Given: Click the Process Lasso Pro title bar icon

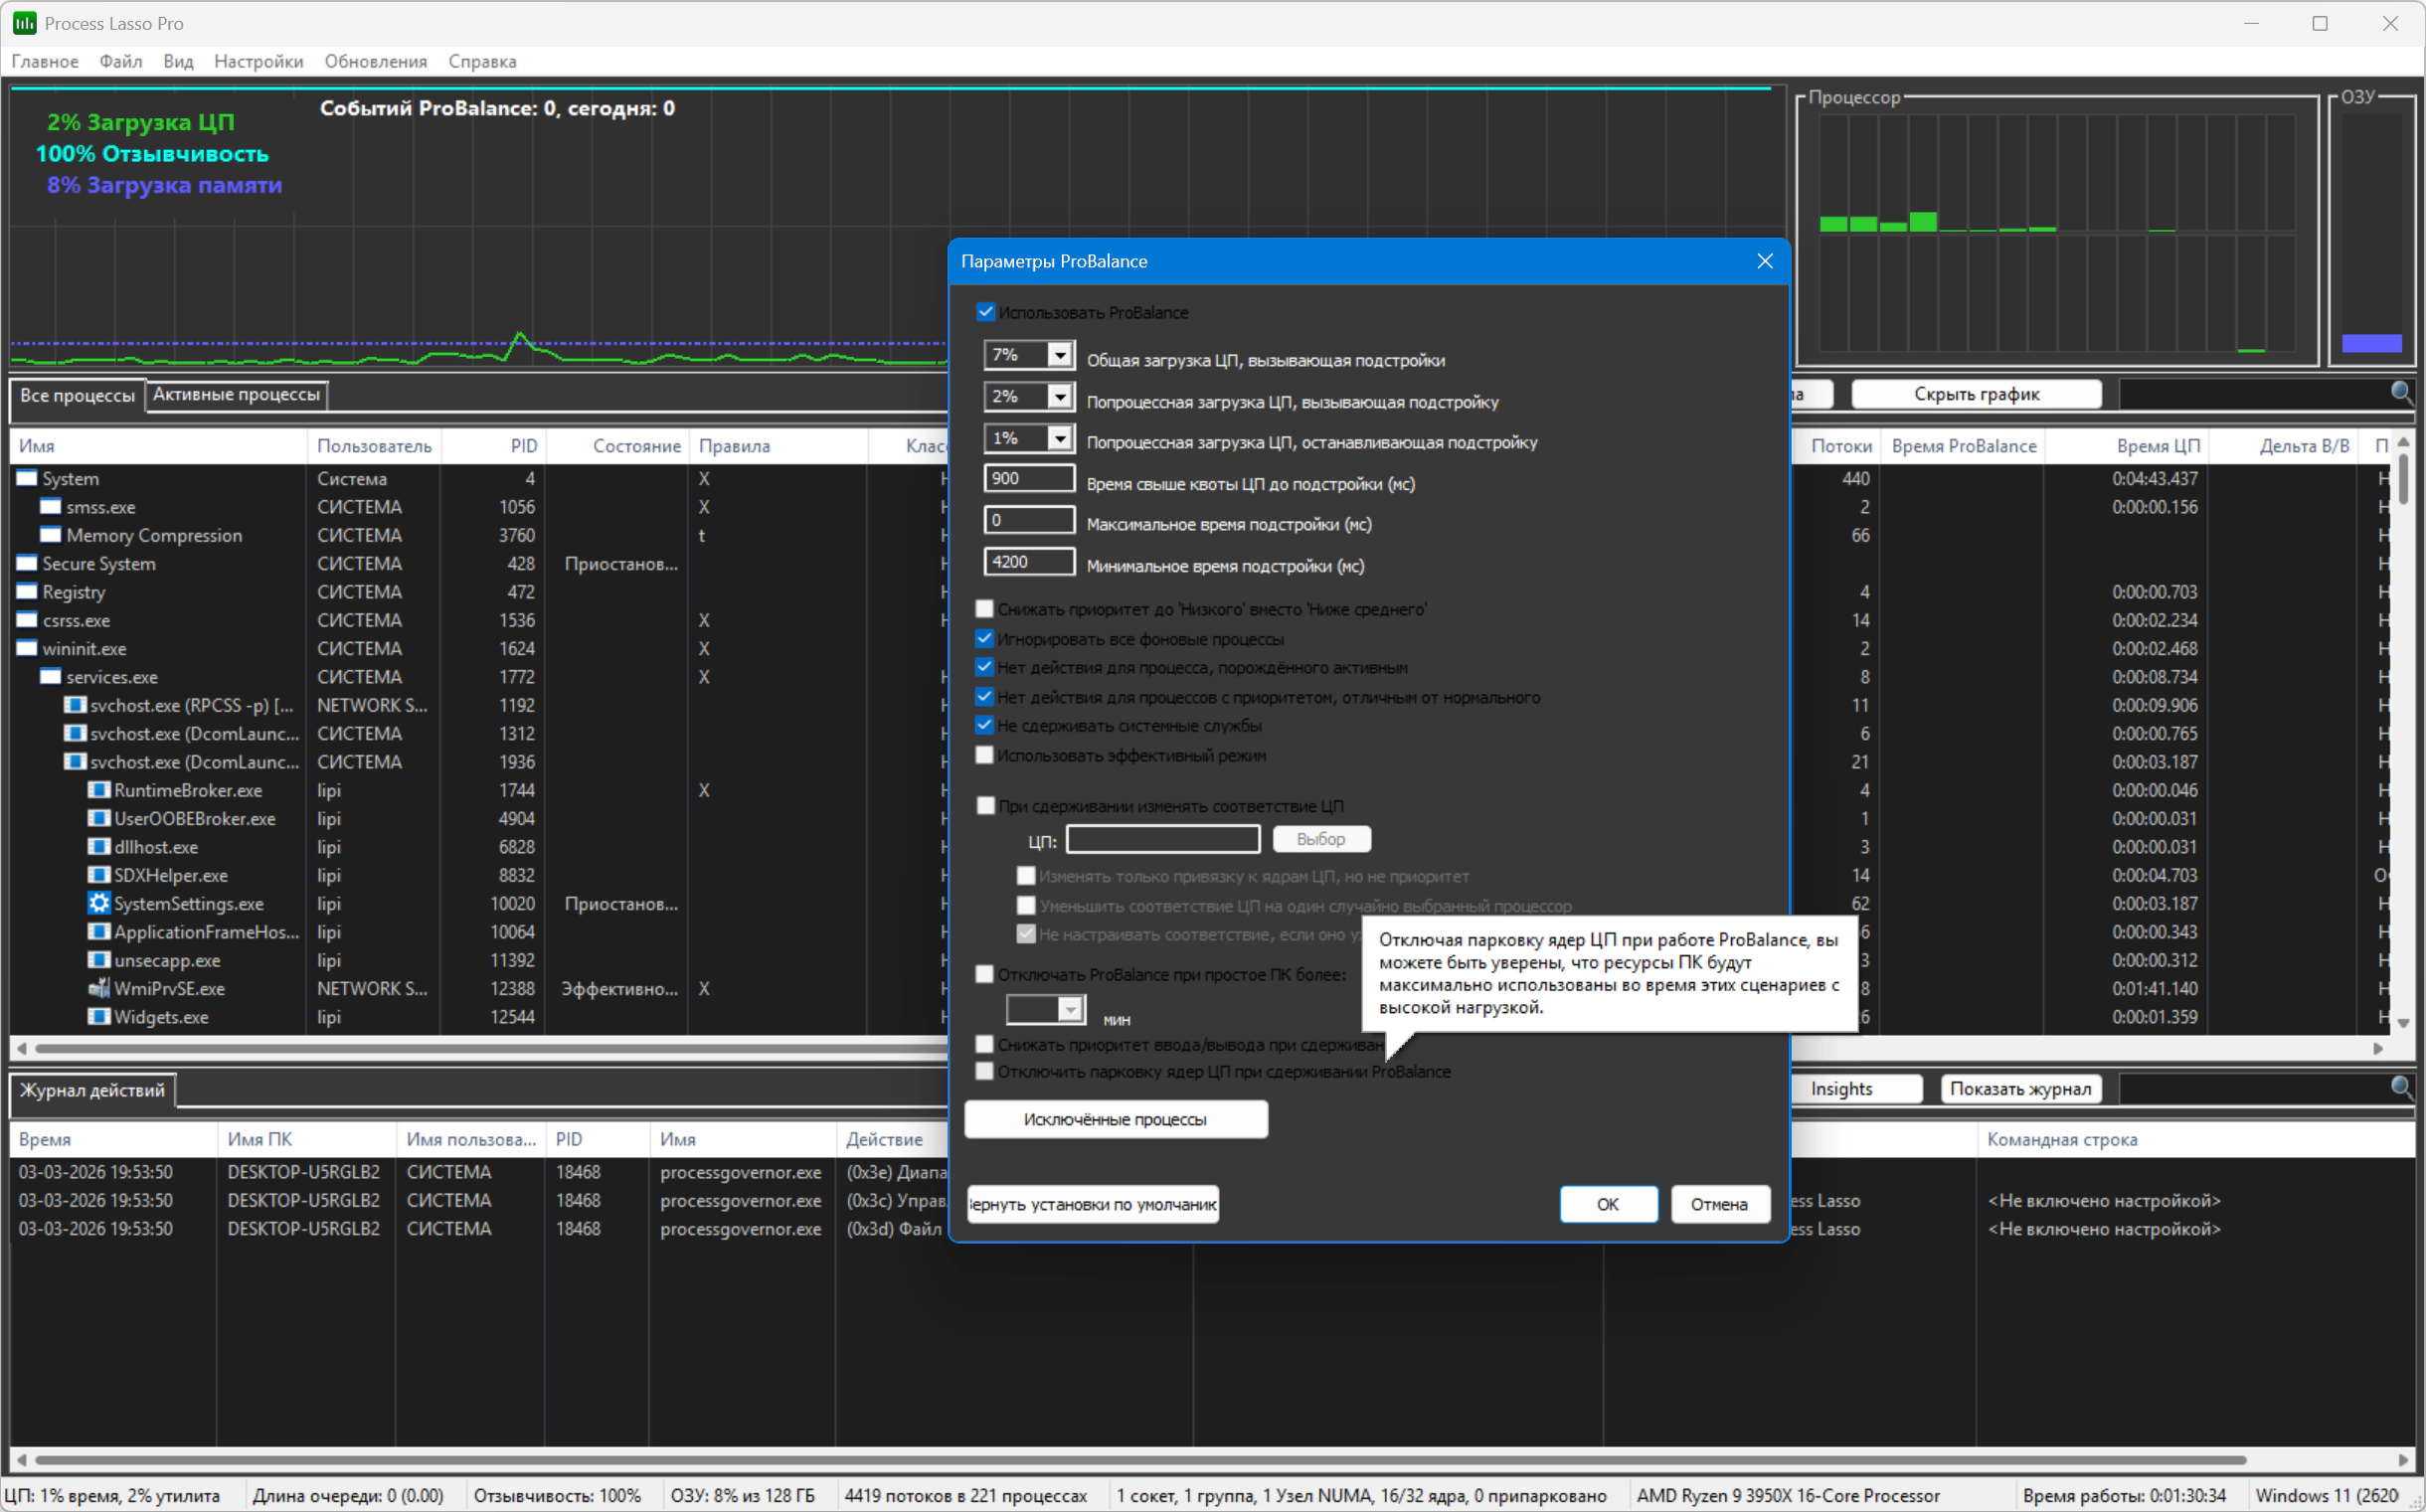Looking at the screenshot, I should [x=24, y=23].
